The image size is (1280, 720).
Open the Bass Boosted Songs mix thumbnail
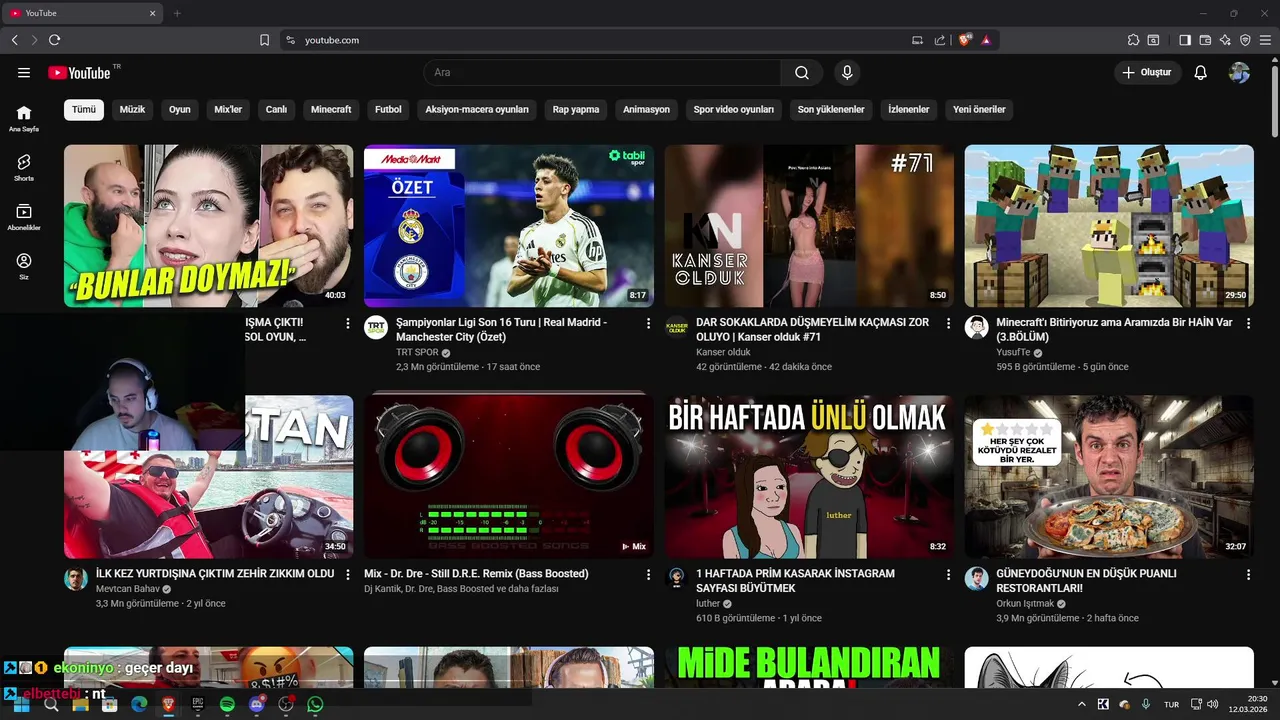tap(509, 477)
